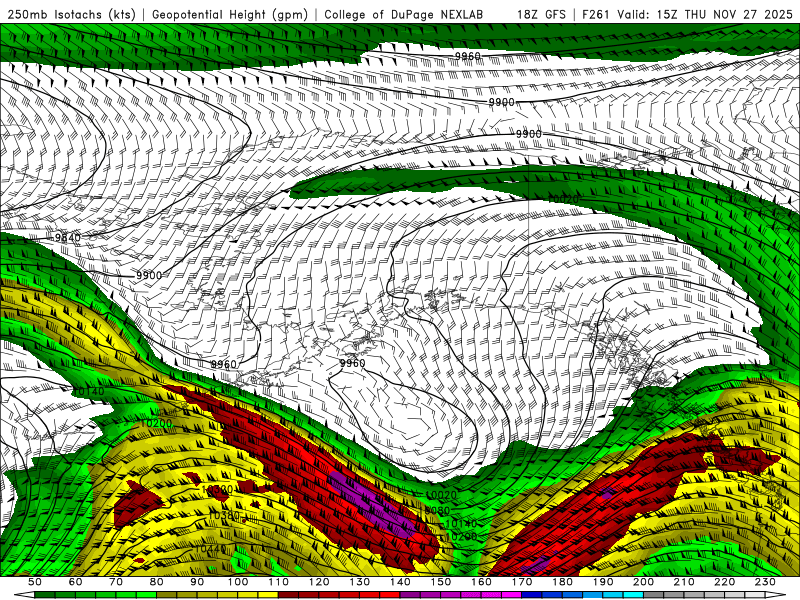Click the colorbar value 100
Viewport: 800px width, 600px height.
point(238,582)
